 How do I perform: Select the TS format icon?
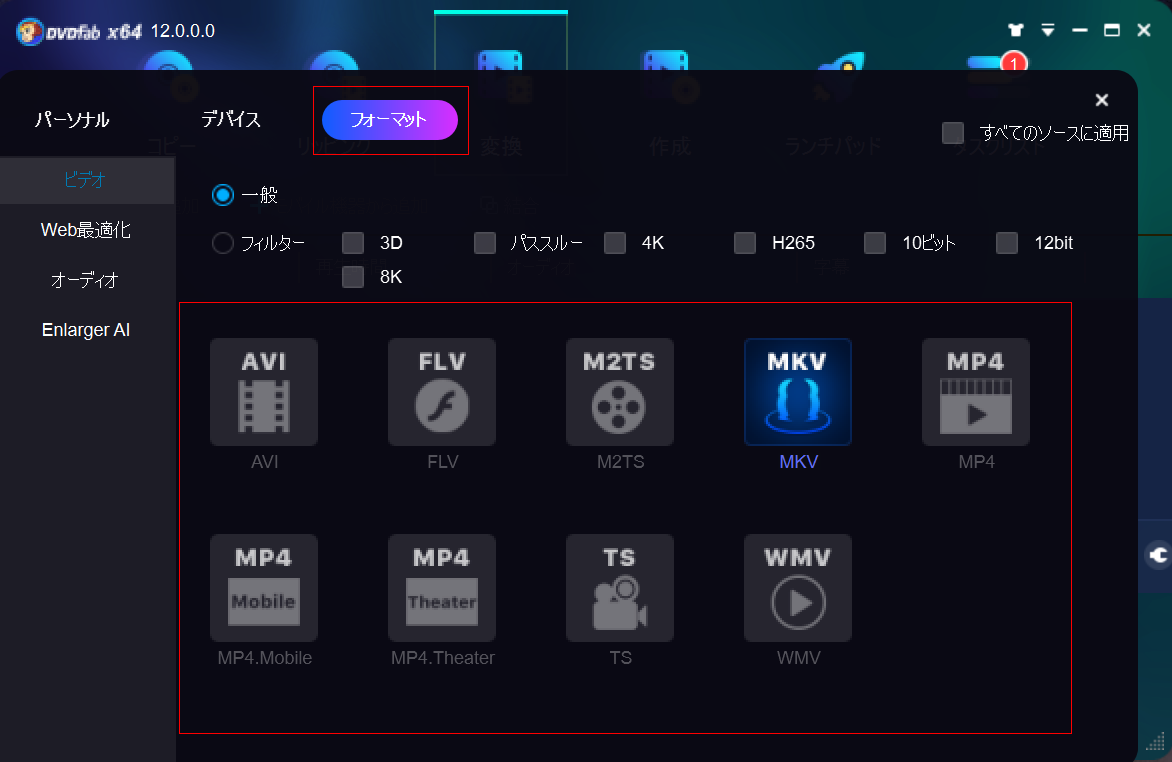pos(620,588)
